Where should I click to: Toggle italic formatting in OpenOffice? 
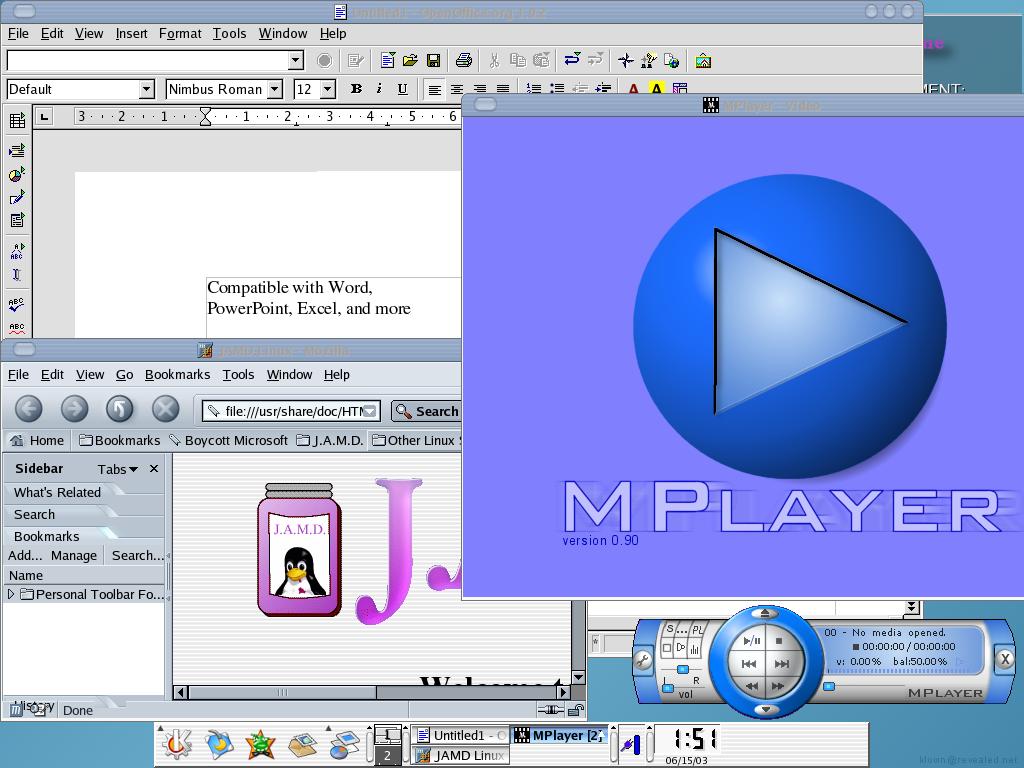point(379,89)
